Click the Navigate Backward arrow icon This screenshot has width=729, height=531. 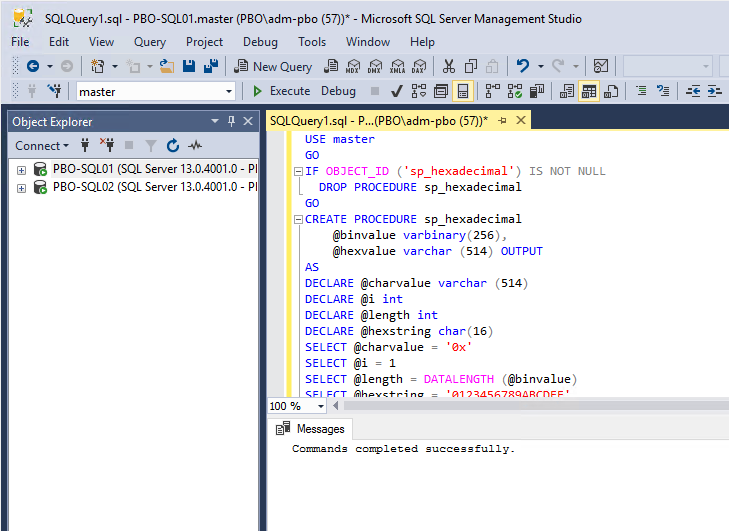click(x=33, y=66)
